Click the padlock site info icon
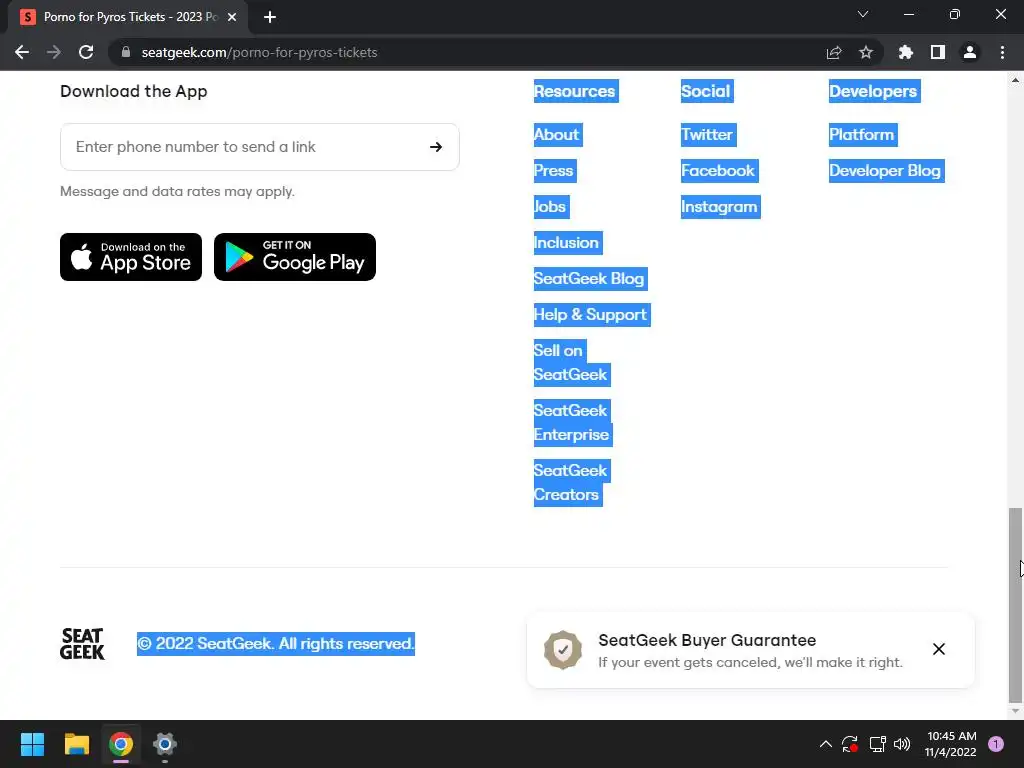The width and height of the screenshot is (1024, 768). coord(126,52)
